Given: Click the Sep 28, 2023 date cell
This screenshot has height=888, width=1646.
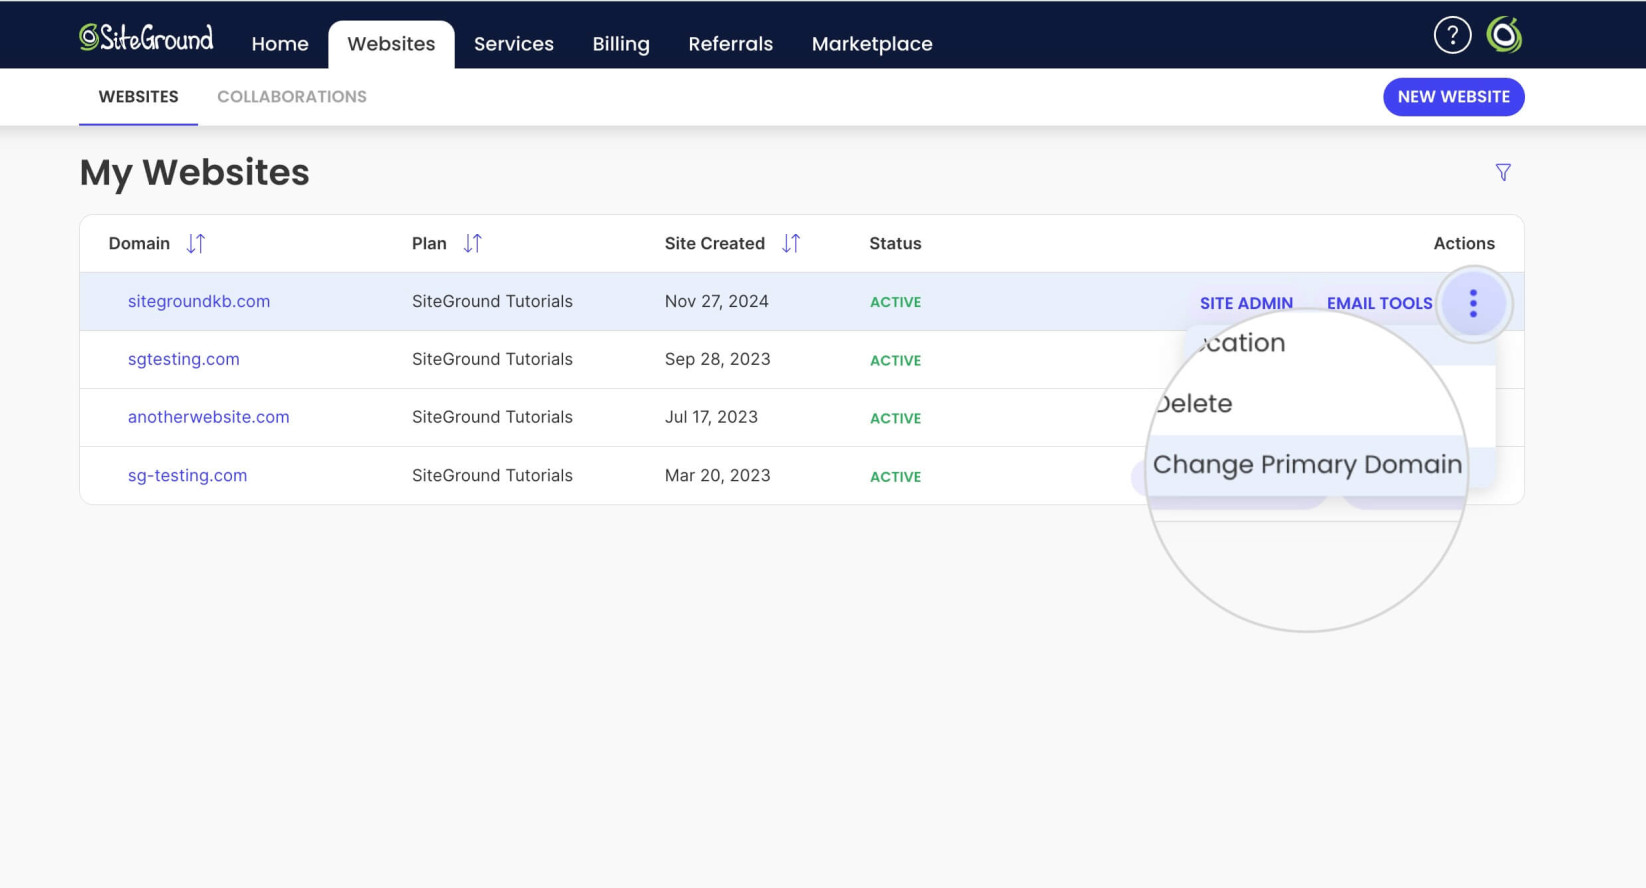Looking at the screenshot, I should (717, 359).
